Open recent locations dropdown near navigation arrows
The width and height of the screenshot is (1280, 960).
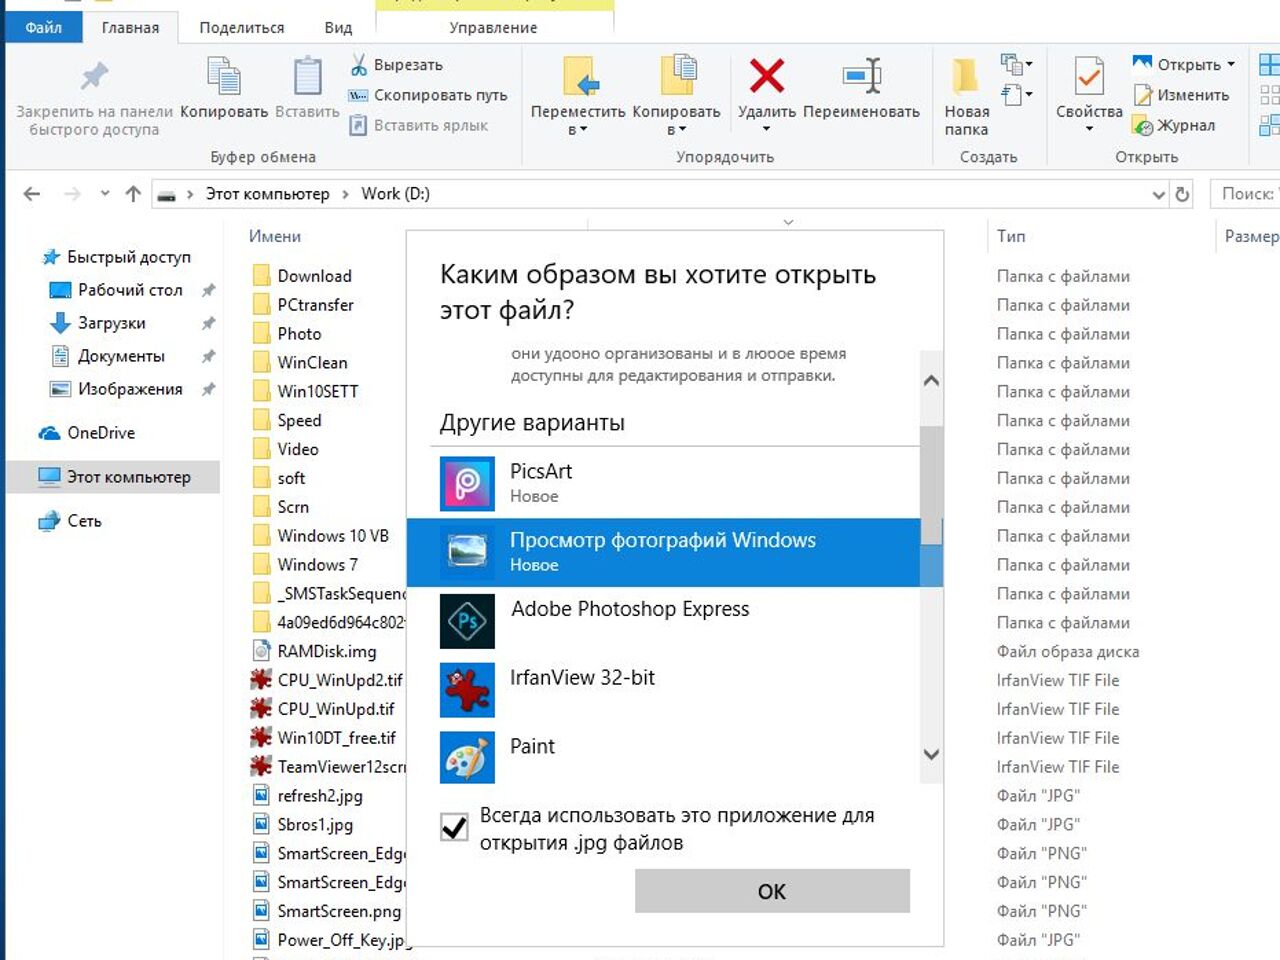pos(105,194)
